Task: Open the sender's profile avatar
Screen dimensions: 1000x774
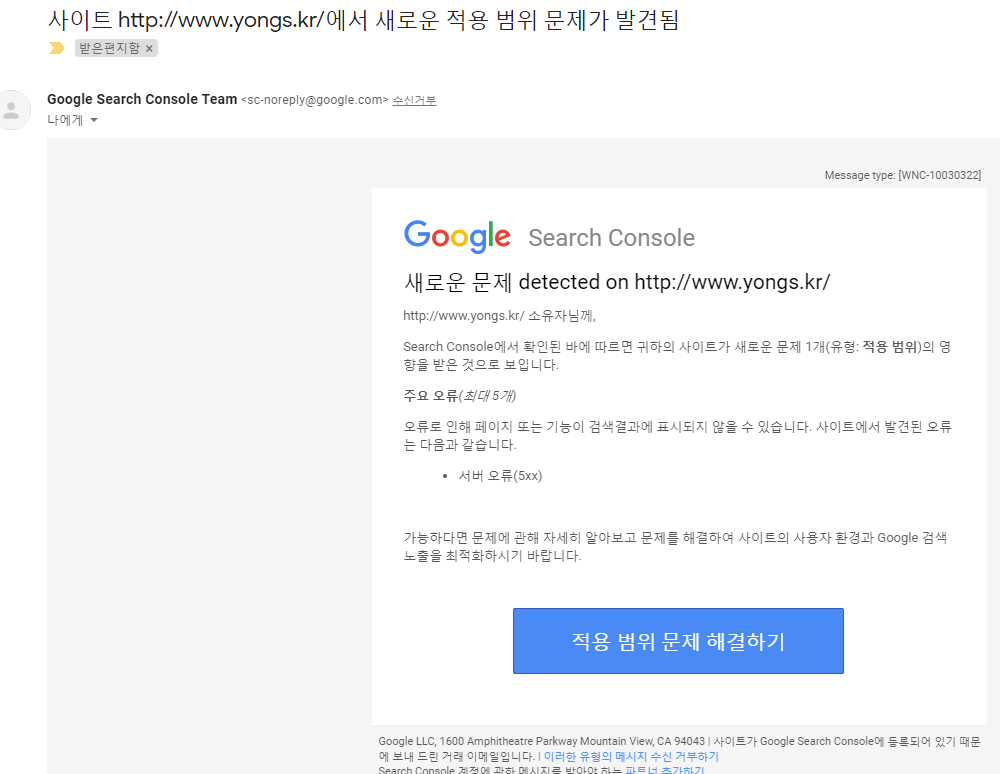Action: pos(13,110)
